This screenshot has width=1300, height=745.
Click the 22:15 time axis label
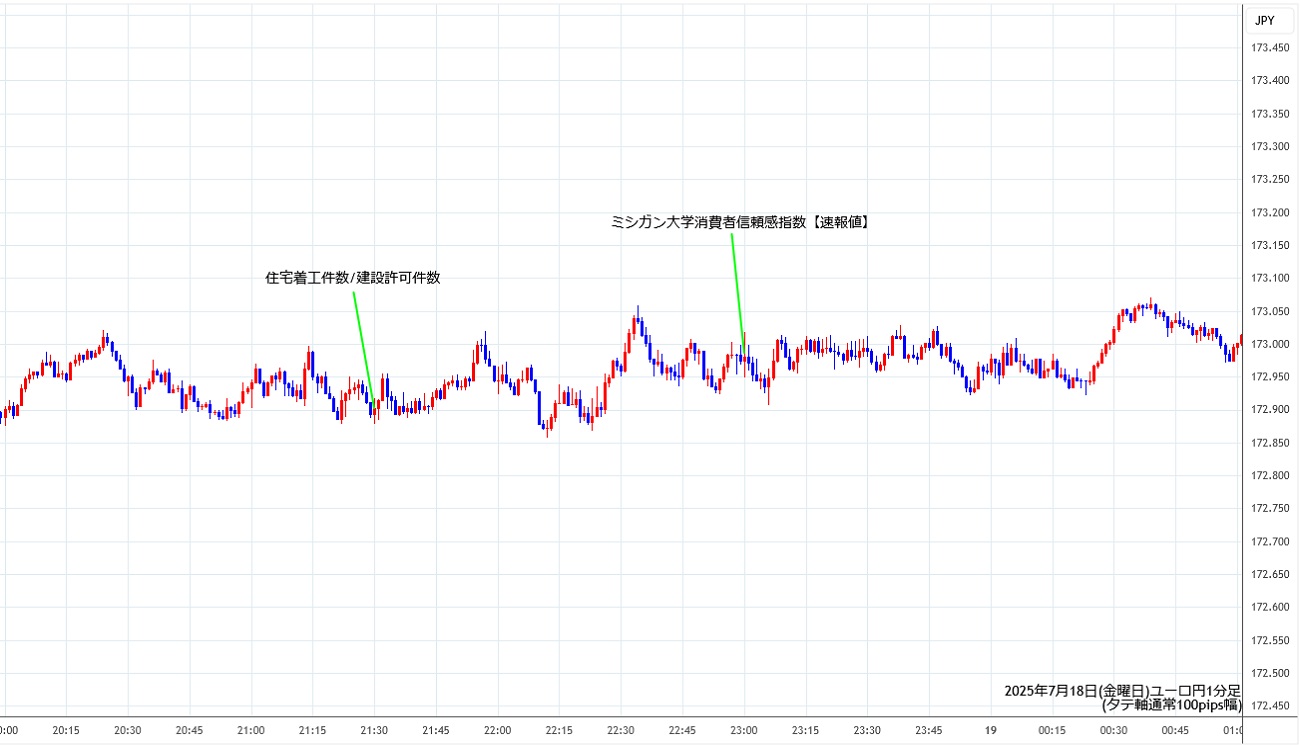[558, 731]
